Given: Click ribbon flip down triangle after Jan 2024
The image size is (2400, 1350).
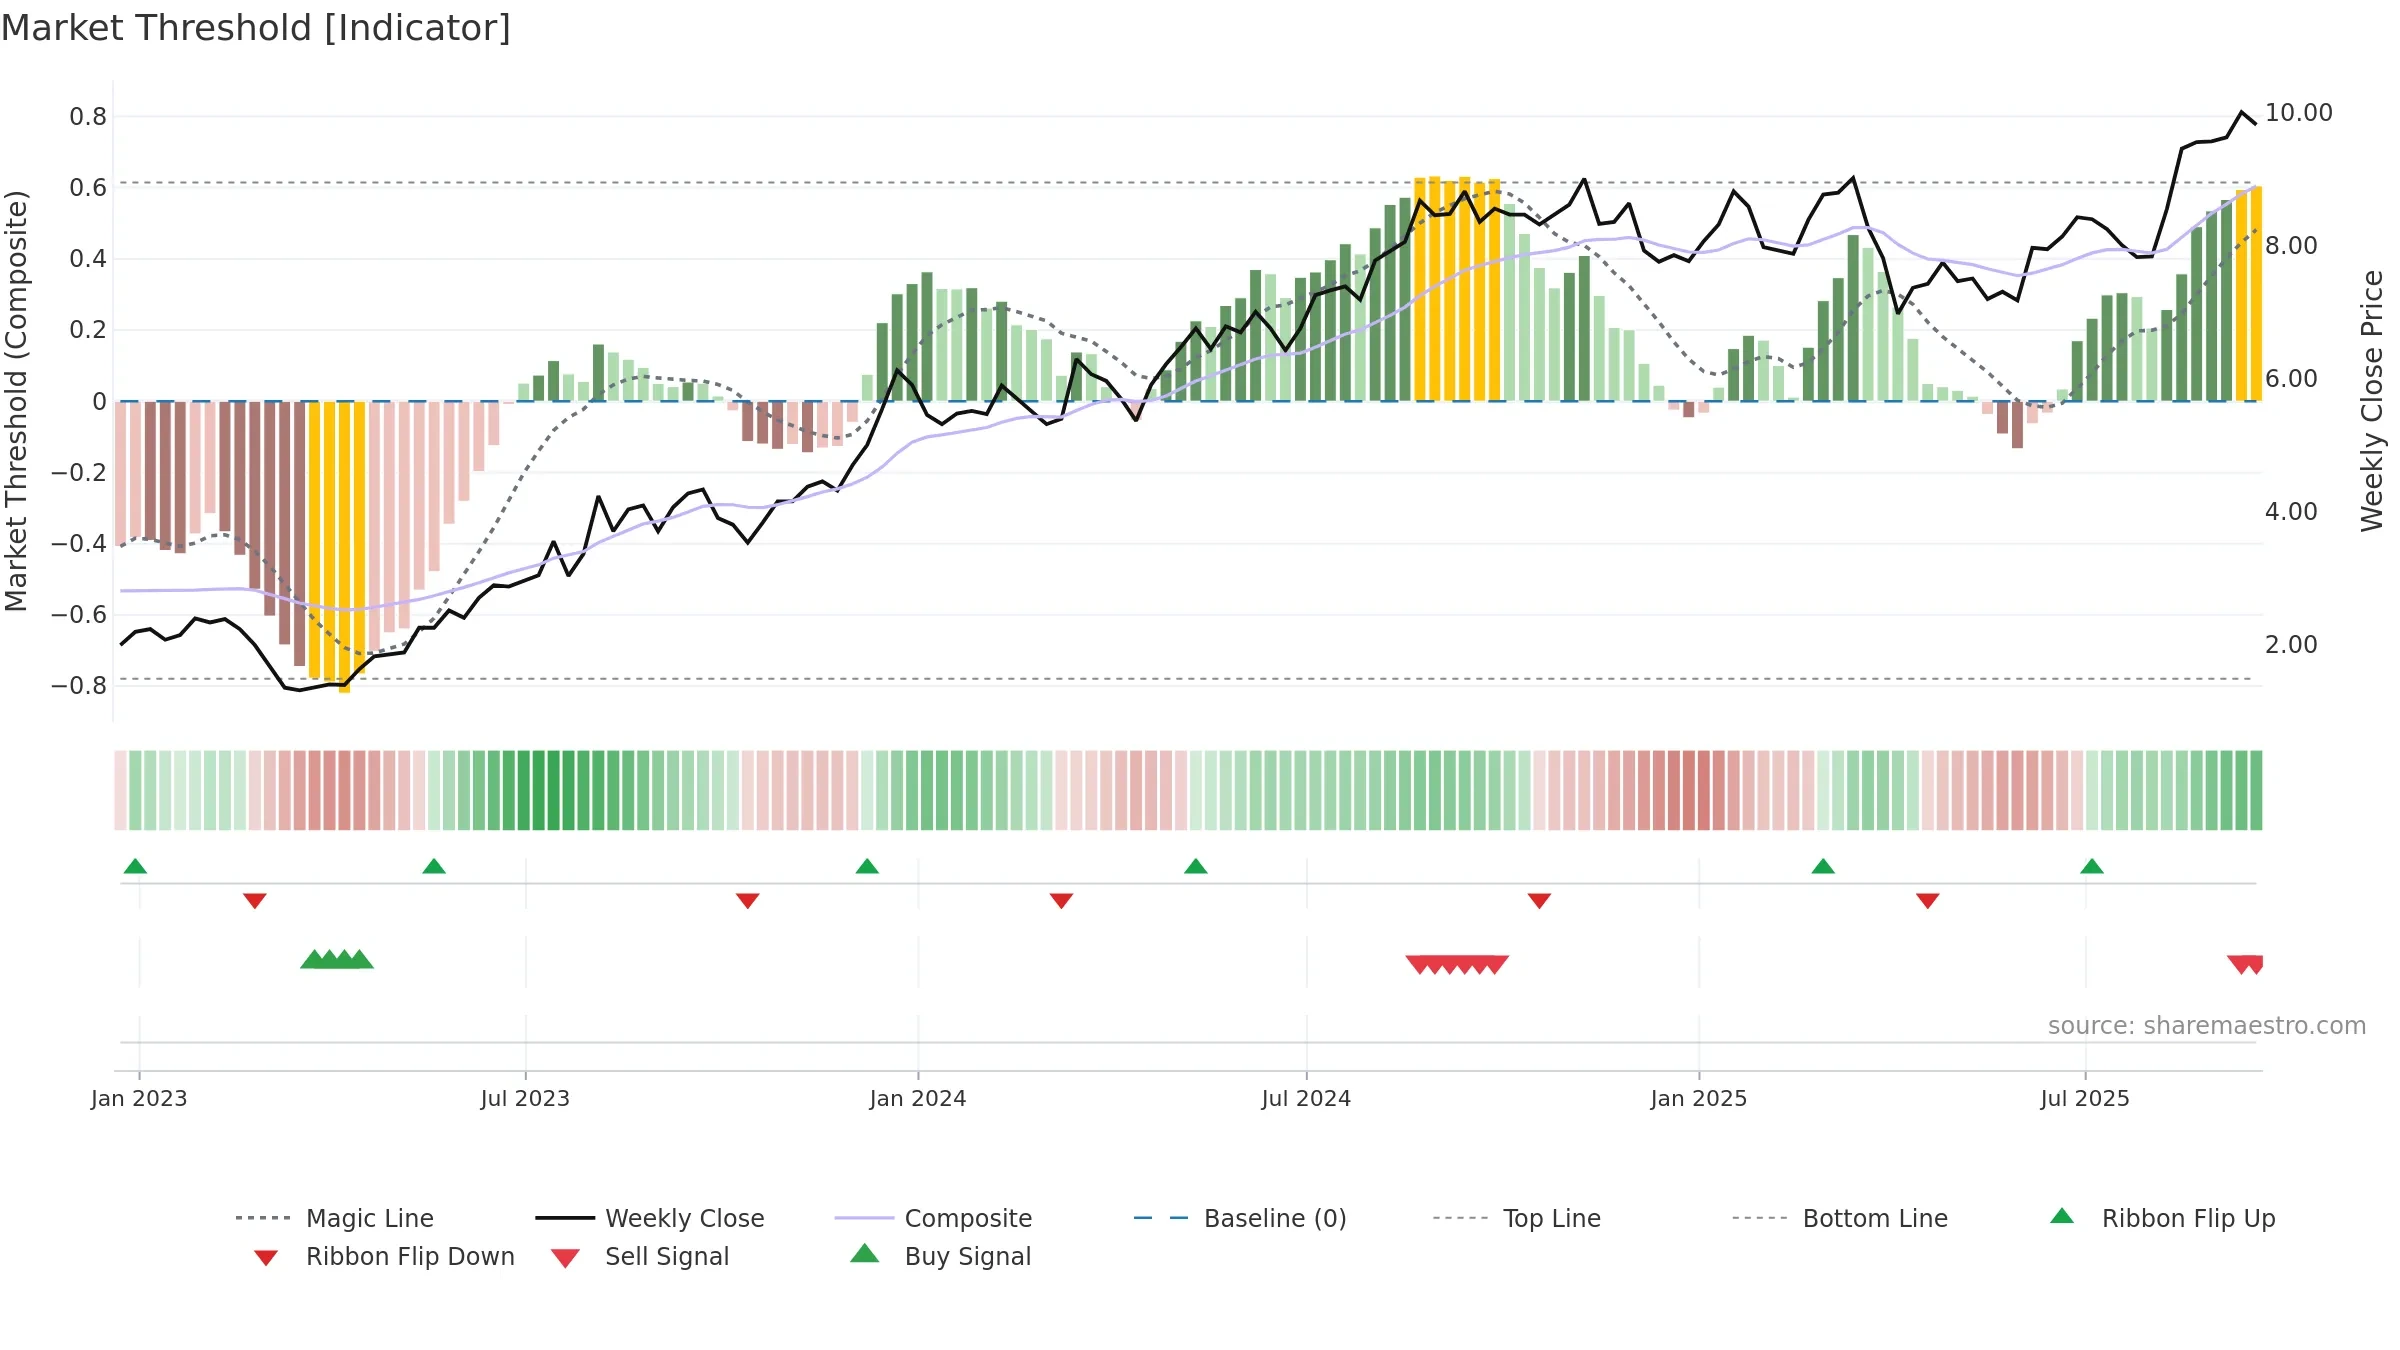Looking at the screenshot, I should coord(1062,901).
